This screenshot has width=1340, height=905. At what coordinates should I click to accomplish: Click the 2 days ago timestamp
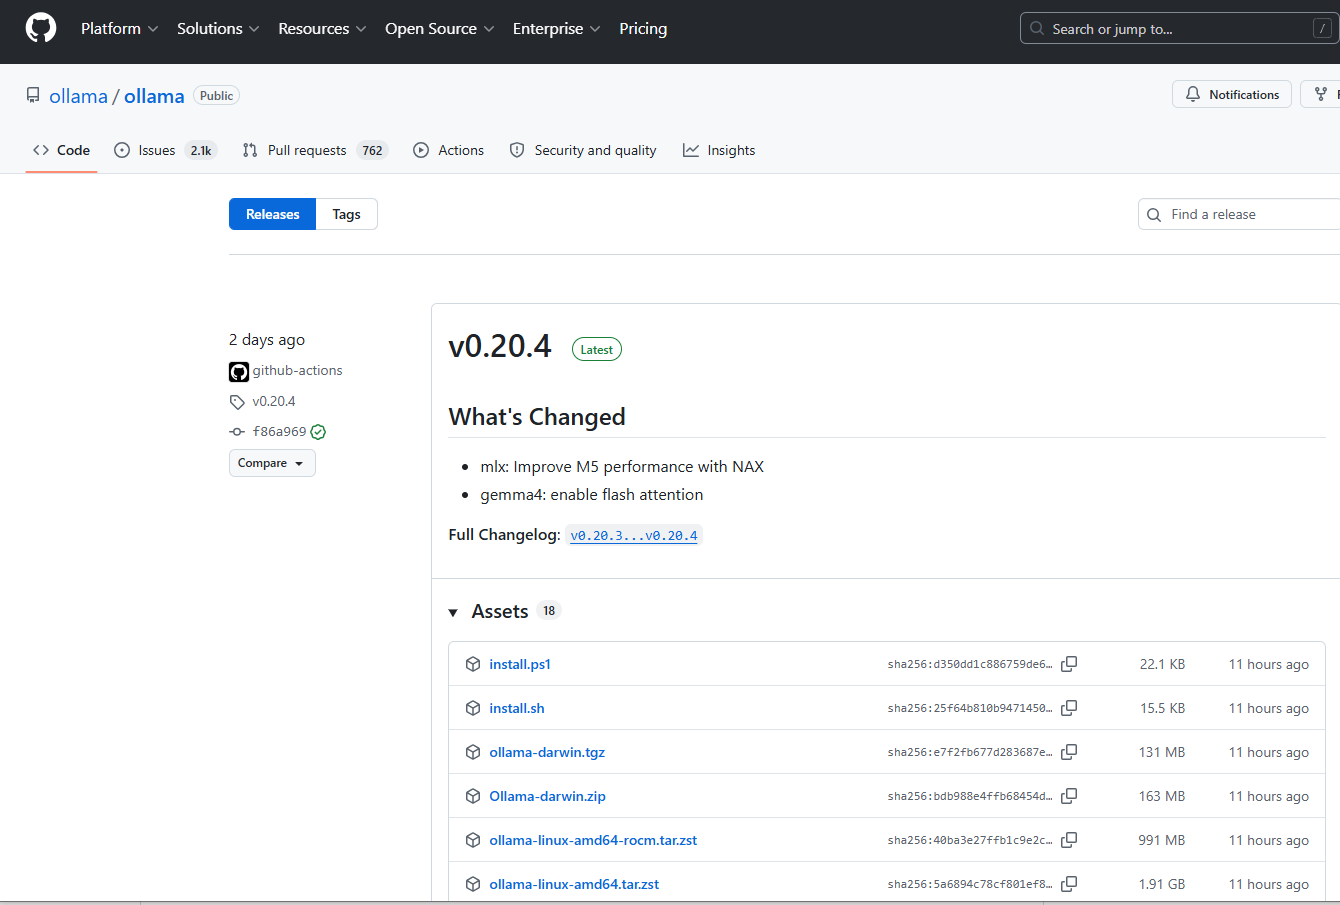coord(267,340)
